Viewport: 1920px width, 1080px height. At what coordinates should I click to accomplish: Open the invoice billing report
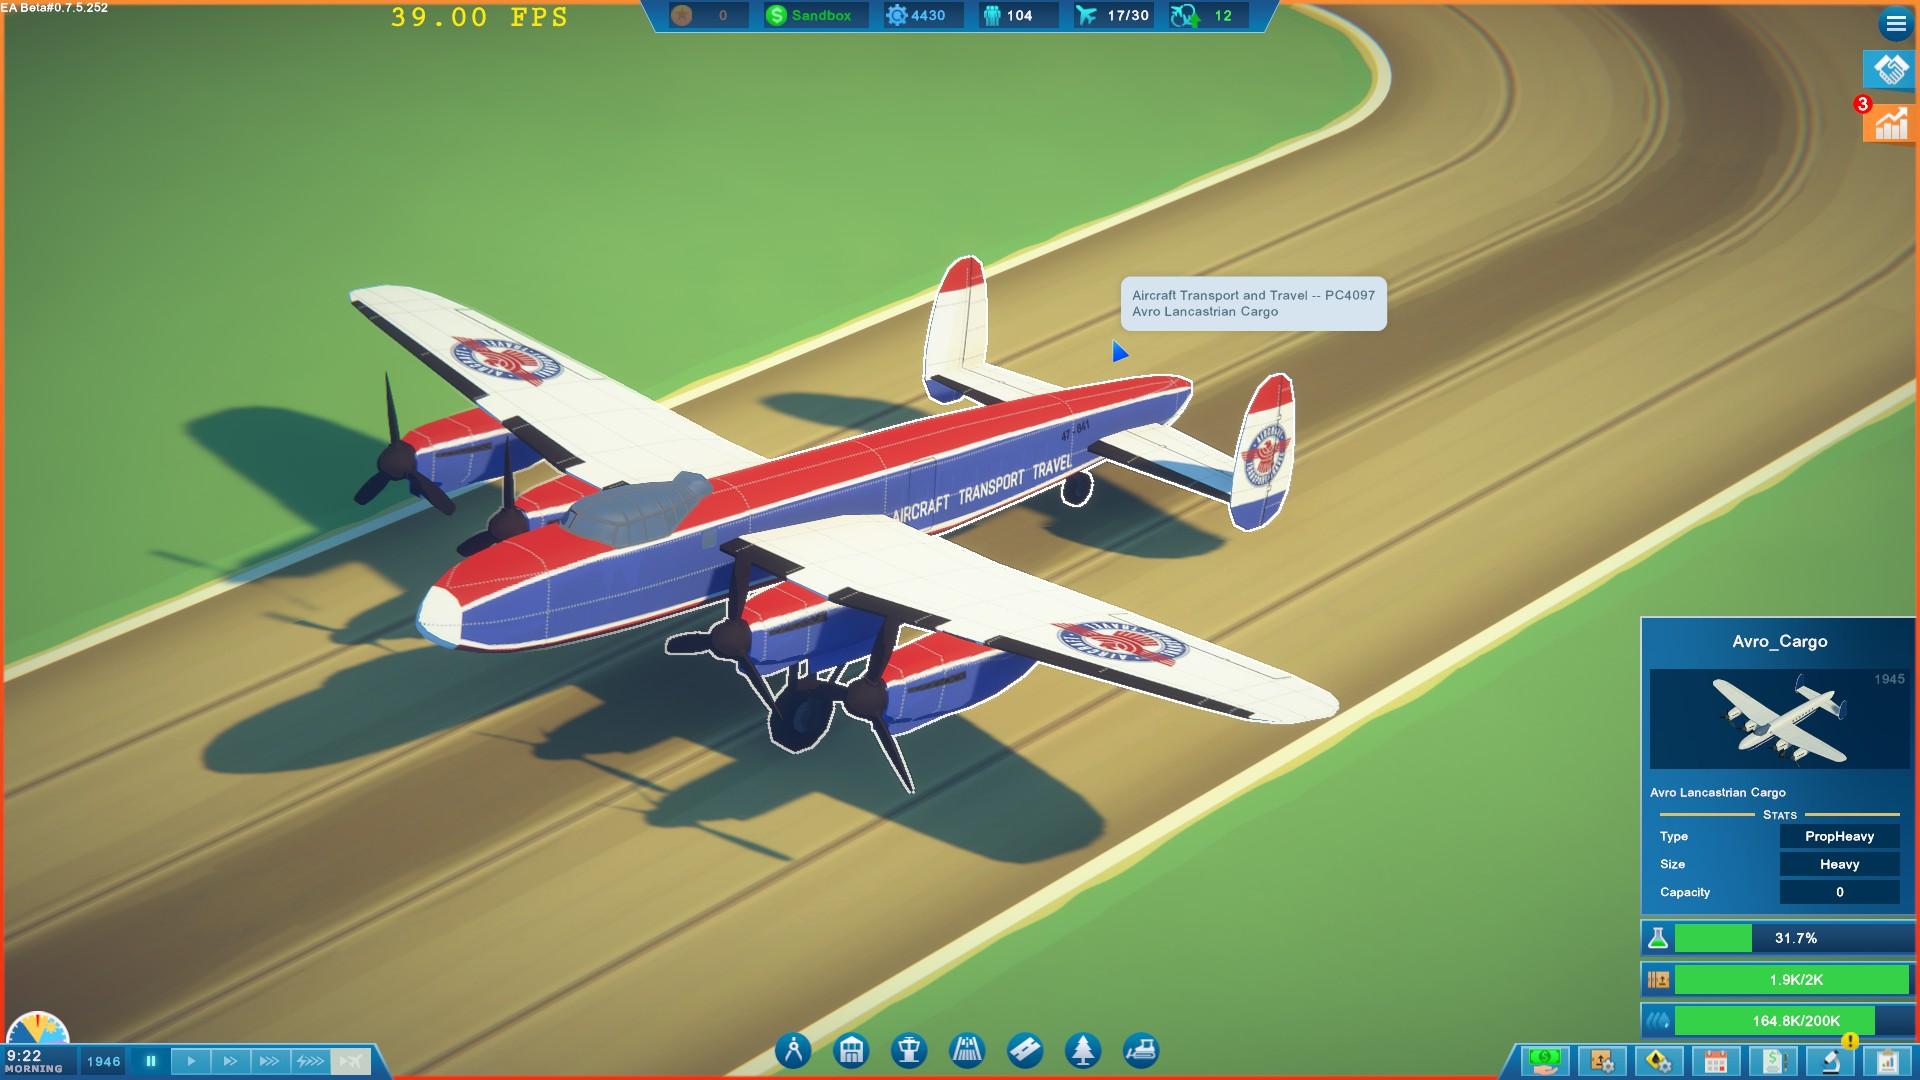pyautogui.click(x=1774, y=1060)
